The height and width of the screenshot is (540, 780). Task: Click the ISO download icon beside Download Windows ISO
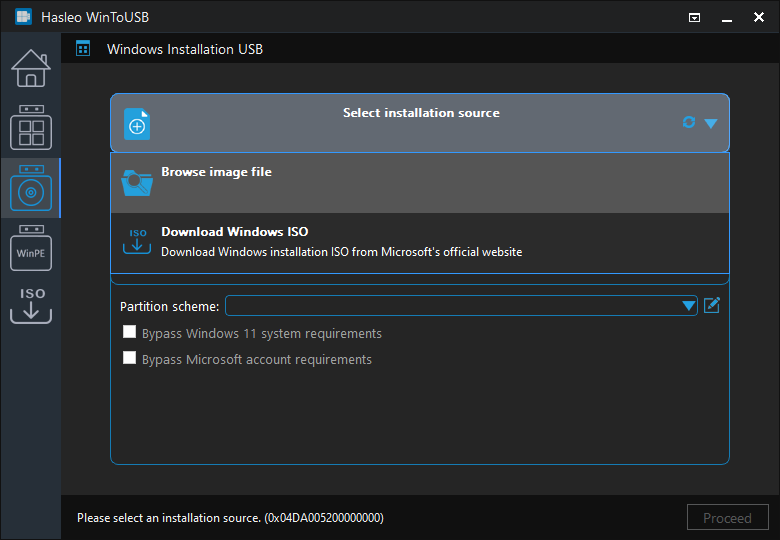[x=137, y=241]
